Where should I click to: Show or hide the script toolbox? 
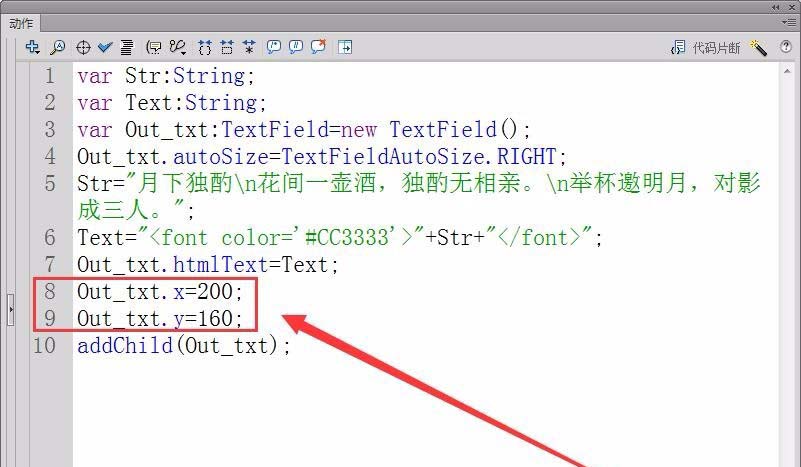pyautogui.click(x=345, y=48)
